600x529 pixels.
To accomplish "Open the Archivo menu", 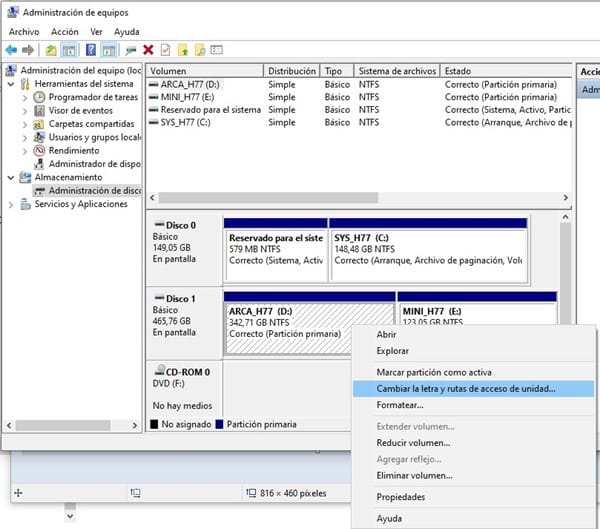I will (24, 32).
